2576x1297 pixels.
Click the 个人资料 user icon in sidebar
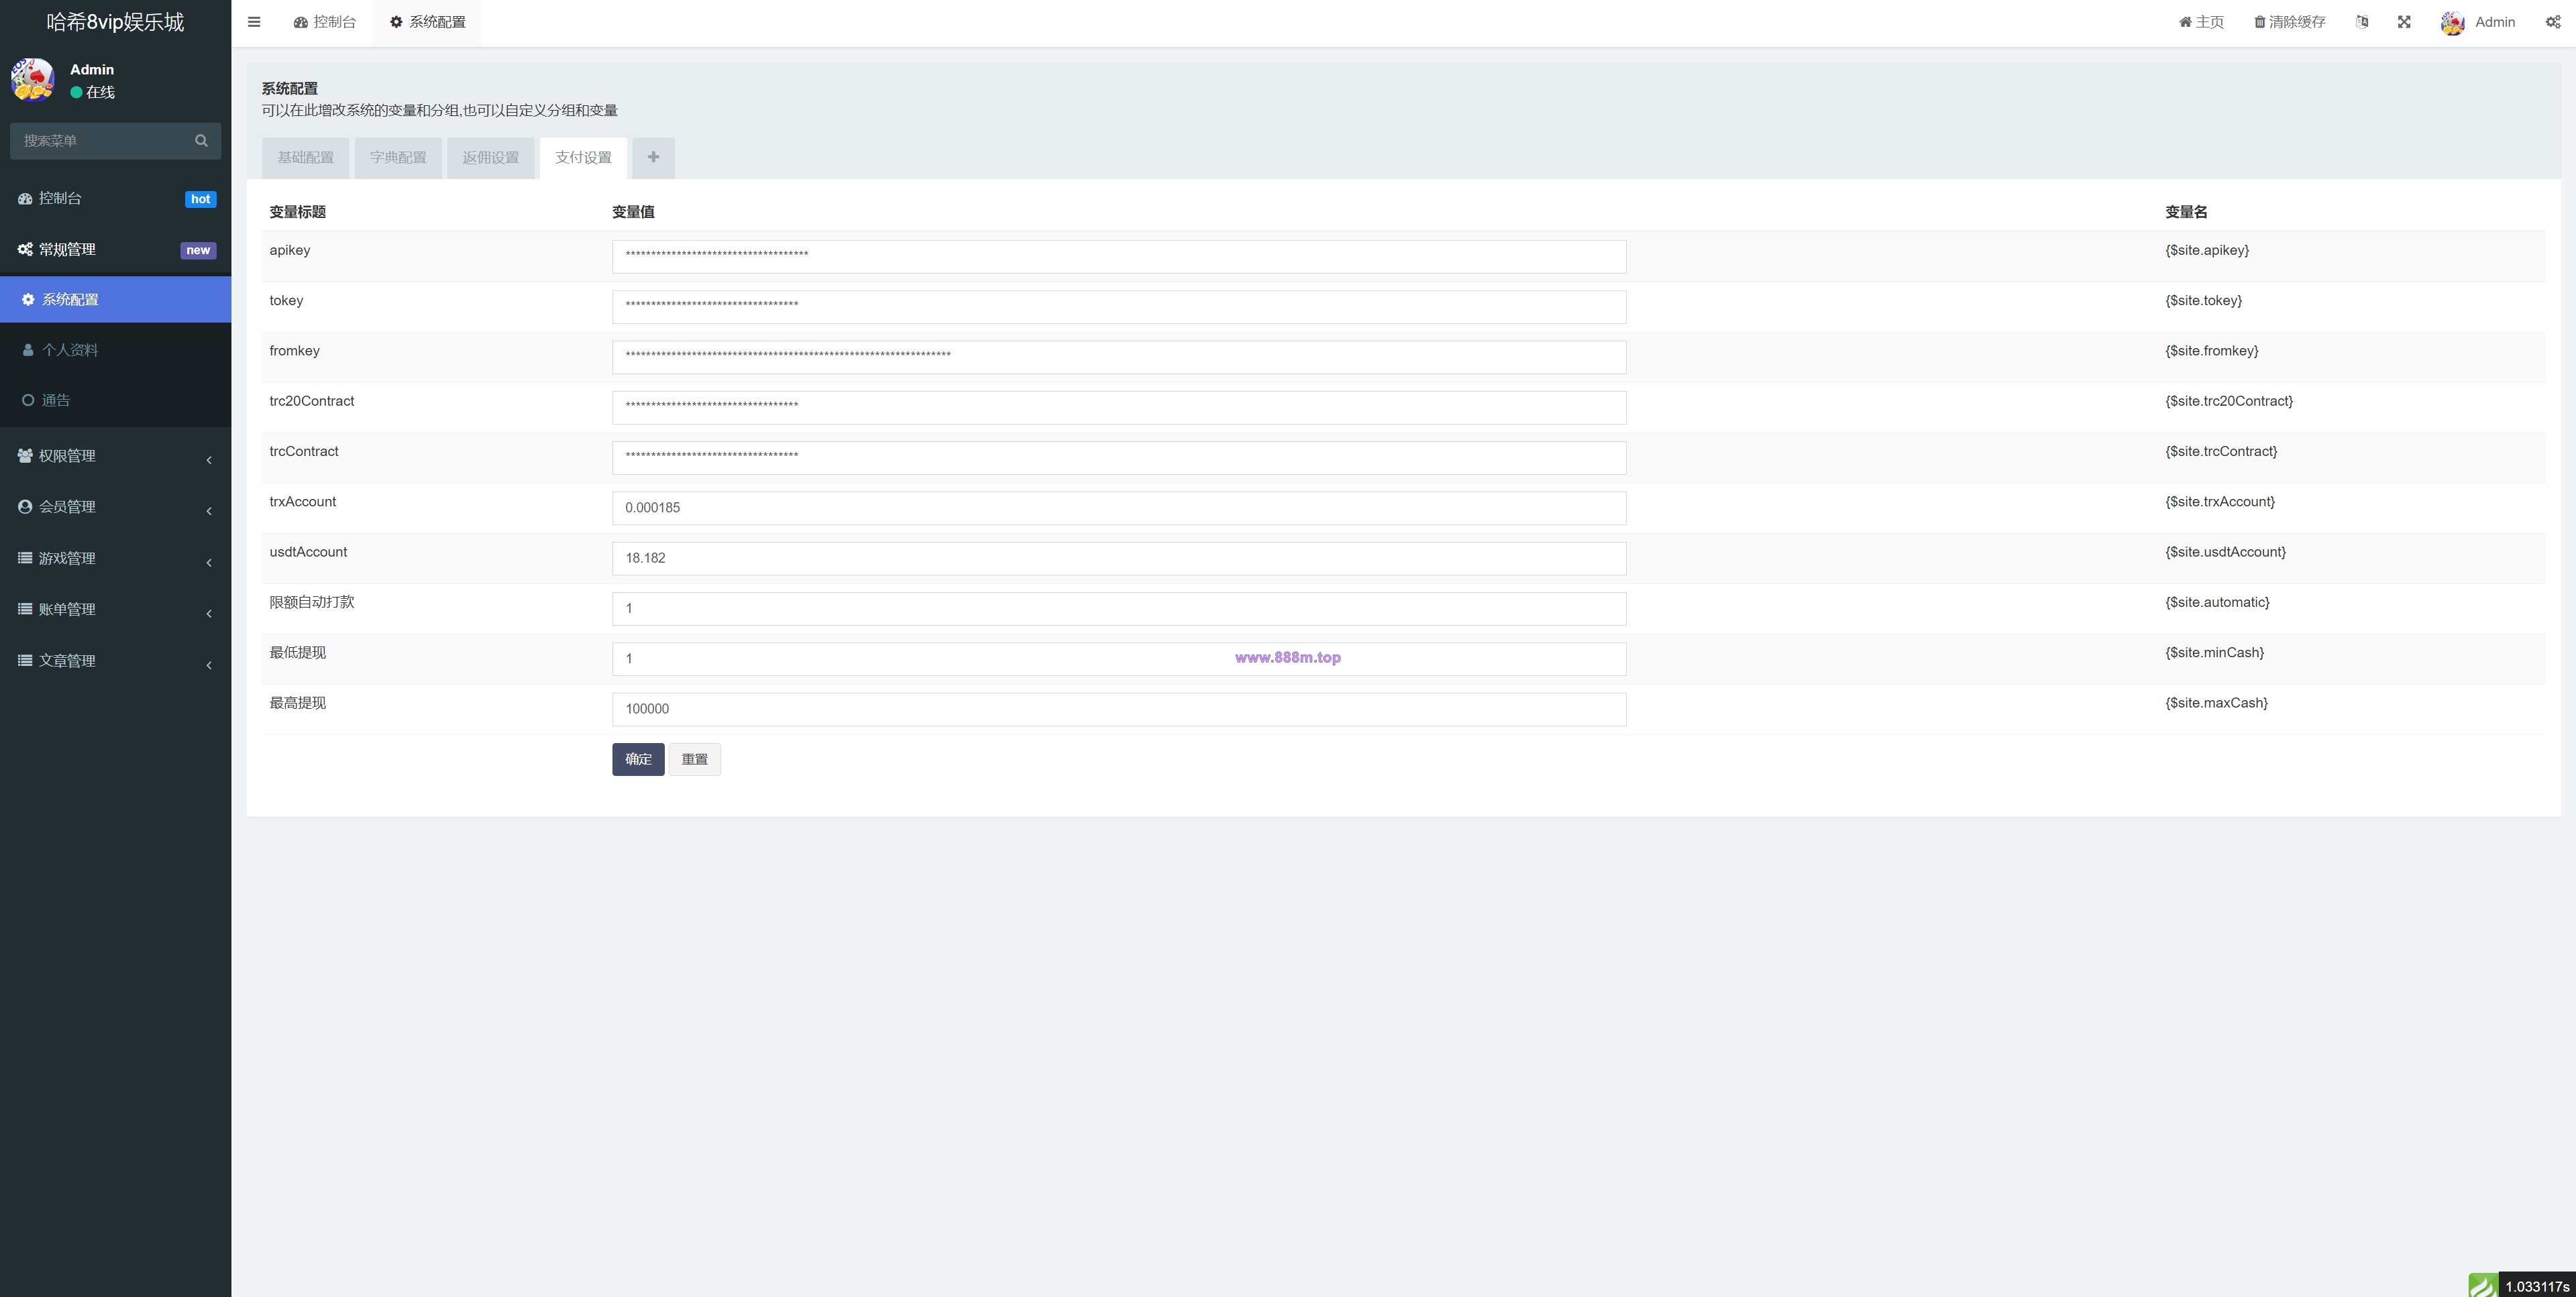tap(28, 350)
